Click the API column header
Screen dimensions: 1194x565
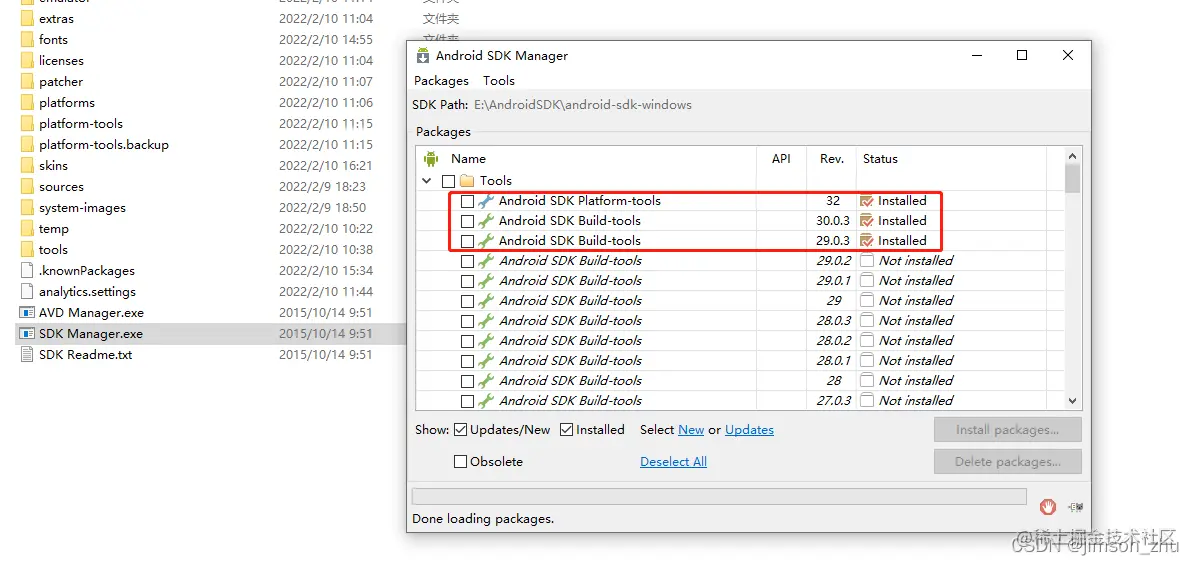tap(781, 159)
